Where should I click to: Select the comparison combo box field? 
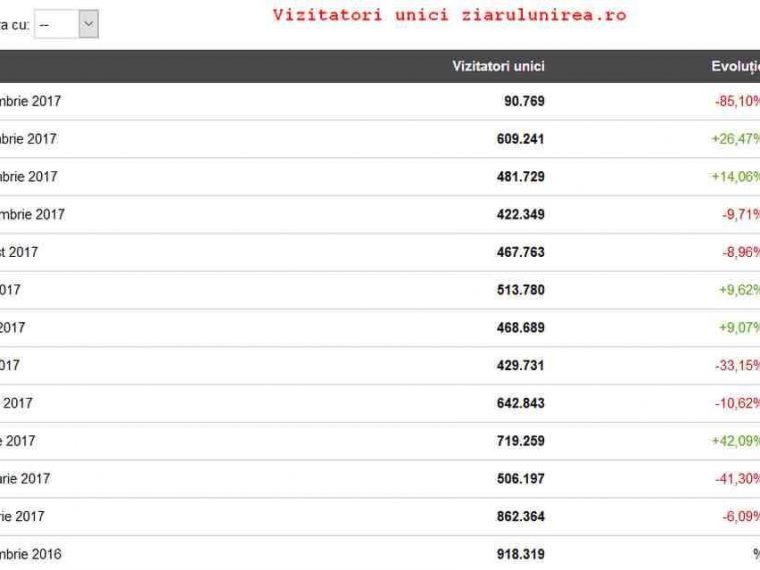(66, 24)
